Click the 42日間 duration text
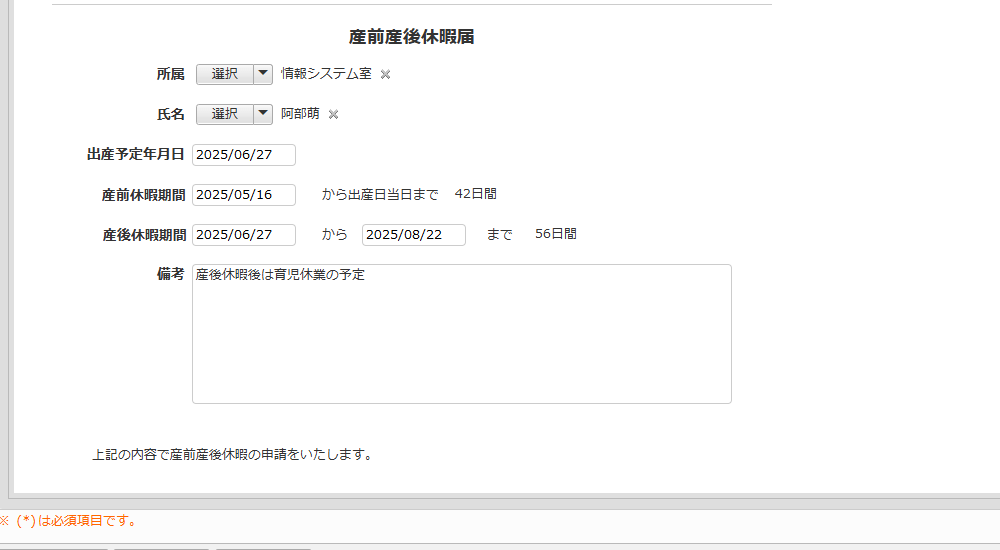Screen dimensions: 1000x550 coord(475,194)
